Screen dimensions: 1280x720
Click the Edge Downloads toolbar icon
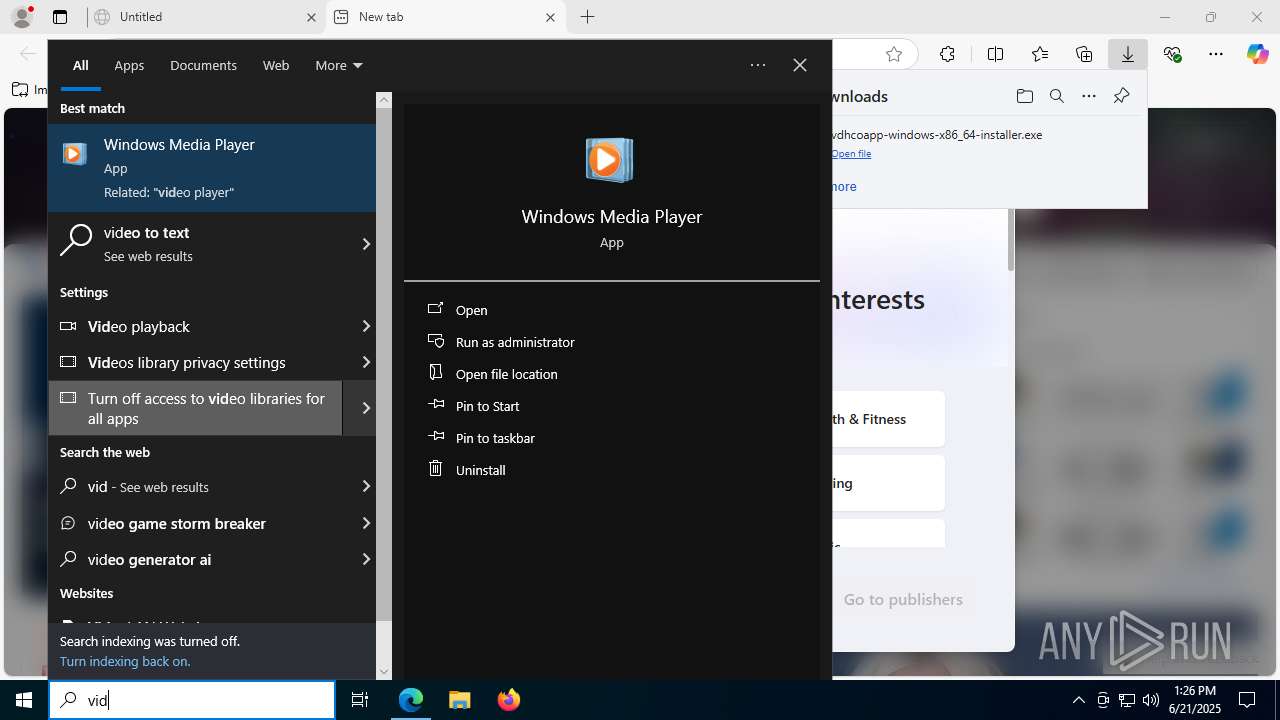click(1128, 54)
